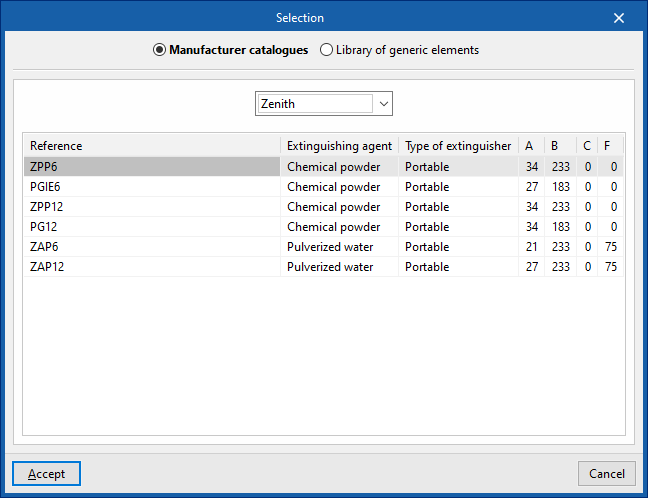Select the ZAP12 pulverized water row
The image size is (648, 498).
click(x=150, y=267)
